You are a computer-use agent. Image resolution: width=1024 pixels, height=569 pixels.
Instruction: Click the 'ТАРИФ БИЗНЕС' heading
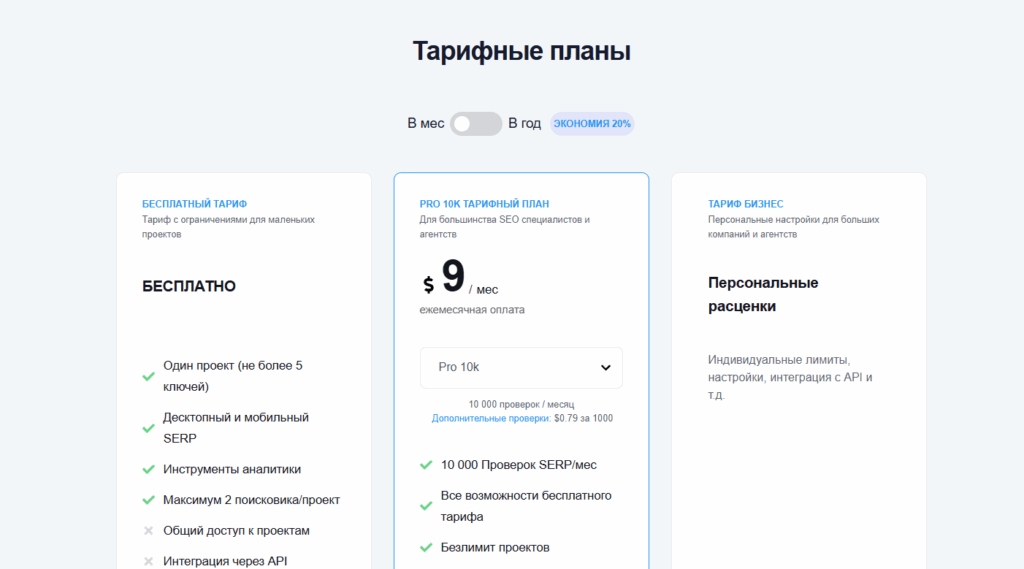click(745, 204)
